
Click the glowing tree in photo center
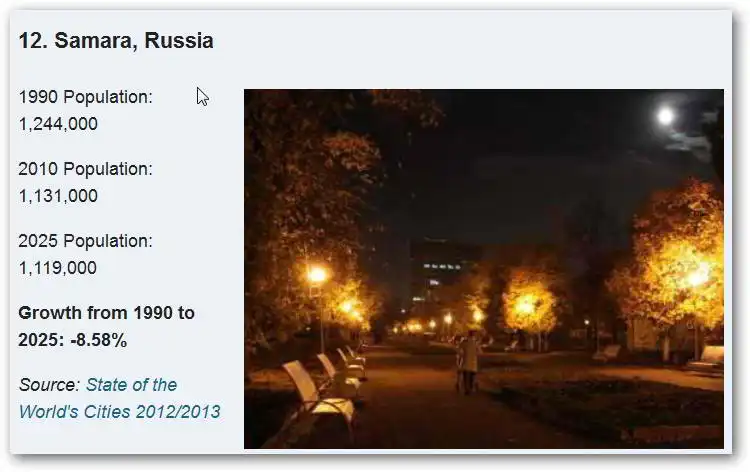(528, 300)
